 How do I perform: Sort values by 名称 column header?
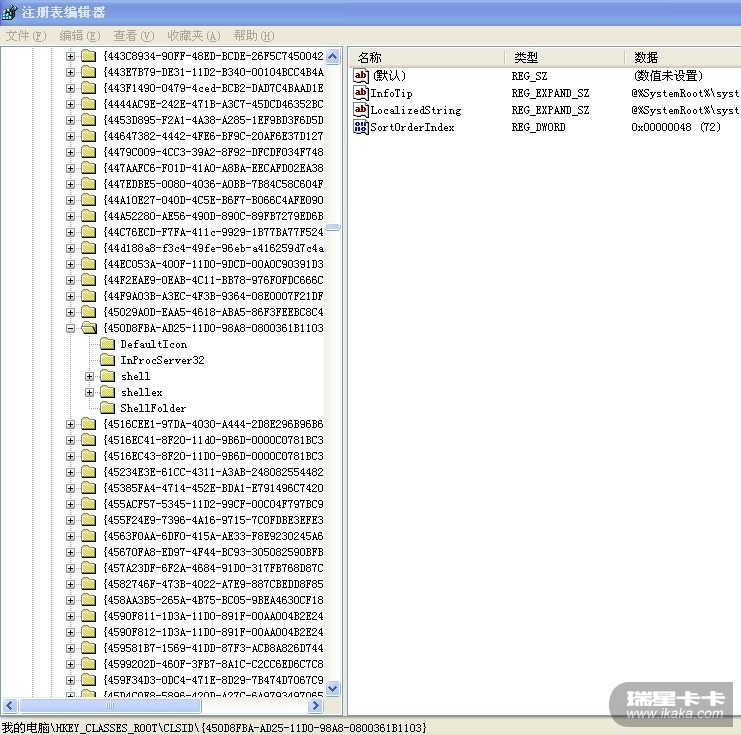pyautogui.click(x=427, y=58)
